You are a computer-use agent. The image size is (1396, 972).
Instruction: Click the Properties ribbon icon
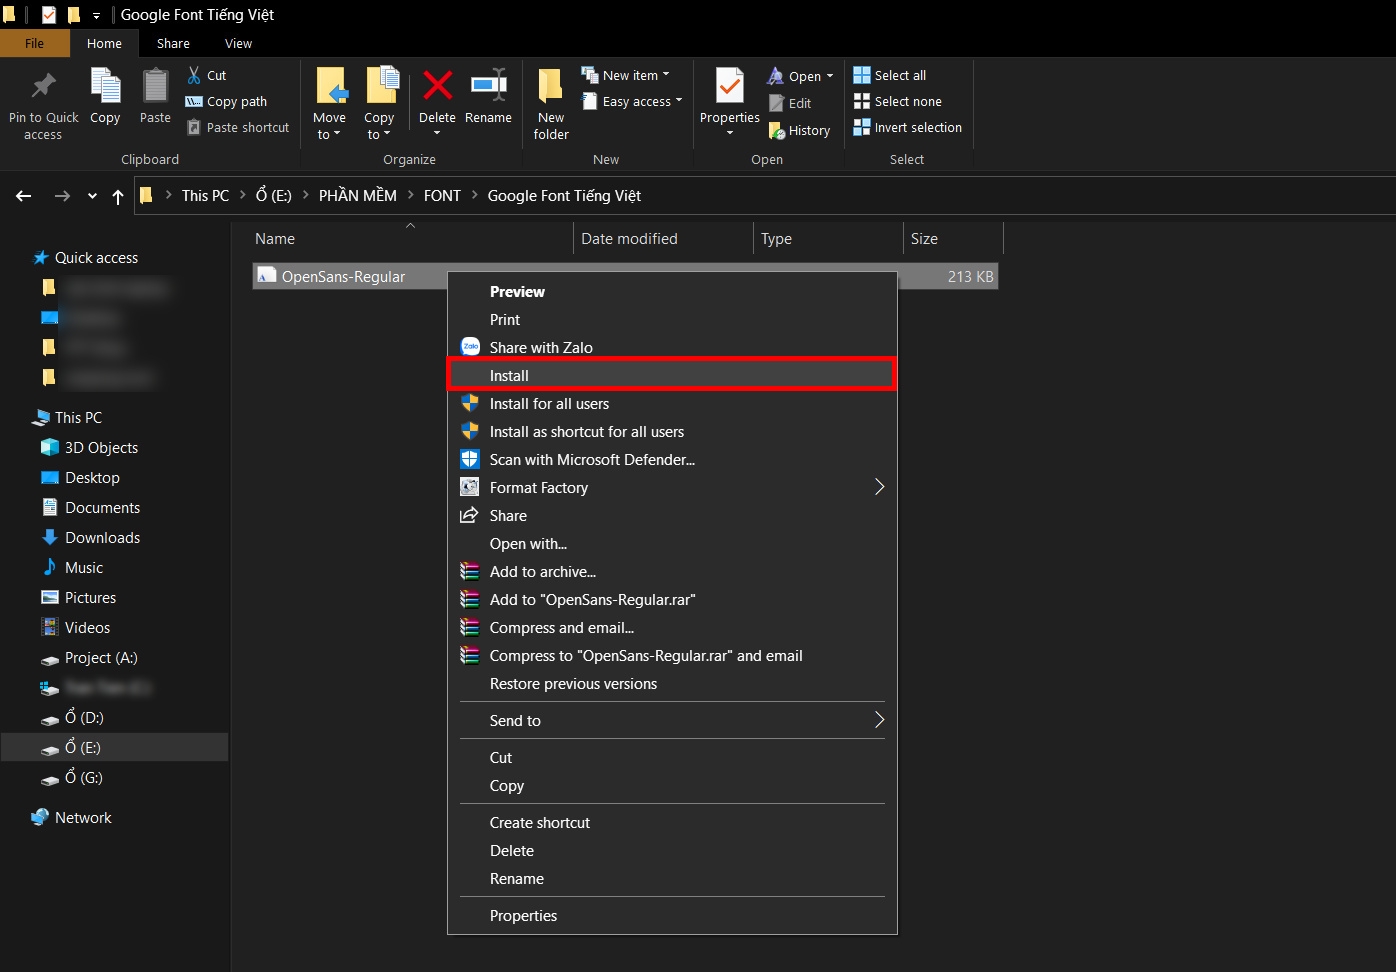coord(730,86)
